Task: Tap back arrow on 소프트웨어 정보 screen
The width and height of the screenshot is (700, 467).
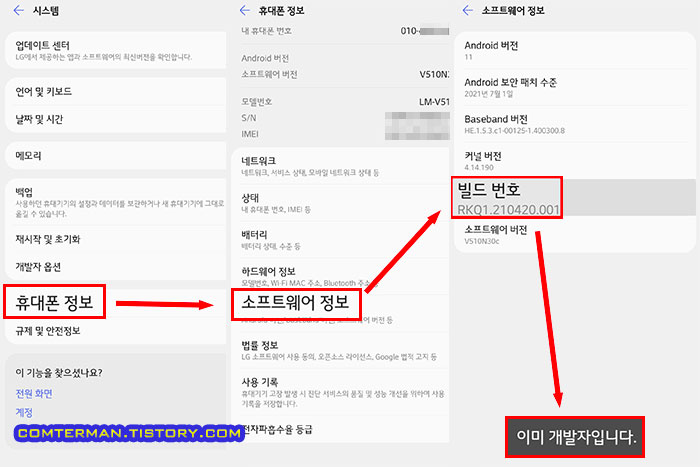Action: click(x=467, y=10)
